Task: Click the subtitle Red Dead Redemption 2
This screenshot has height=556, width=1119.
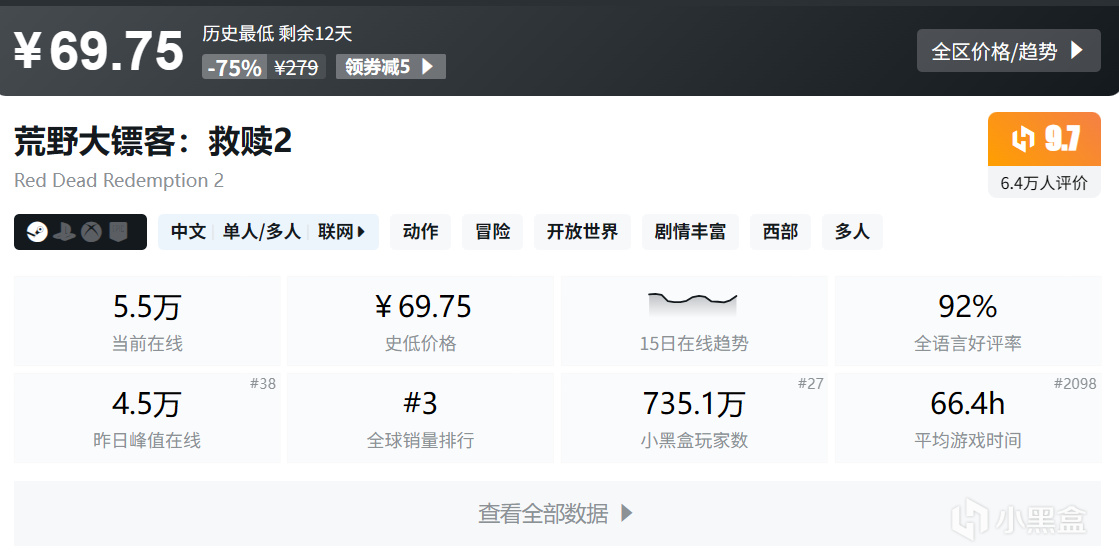Action: point(119,181)
